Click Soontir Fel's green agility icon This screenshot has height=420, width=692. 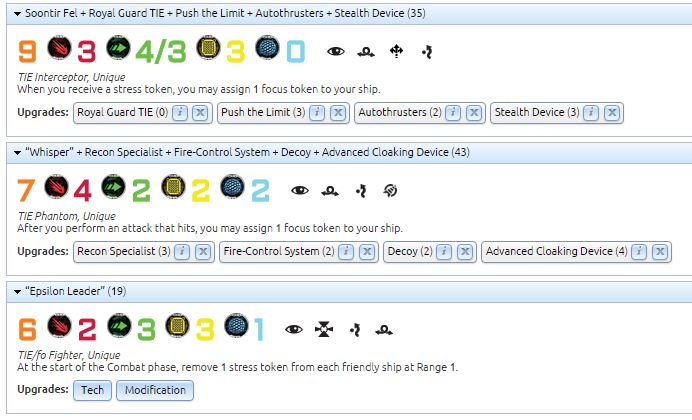point(118,48)
